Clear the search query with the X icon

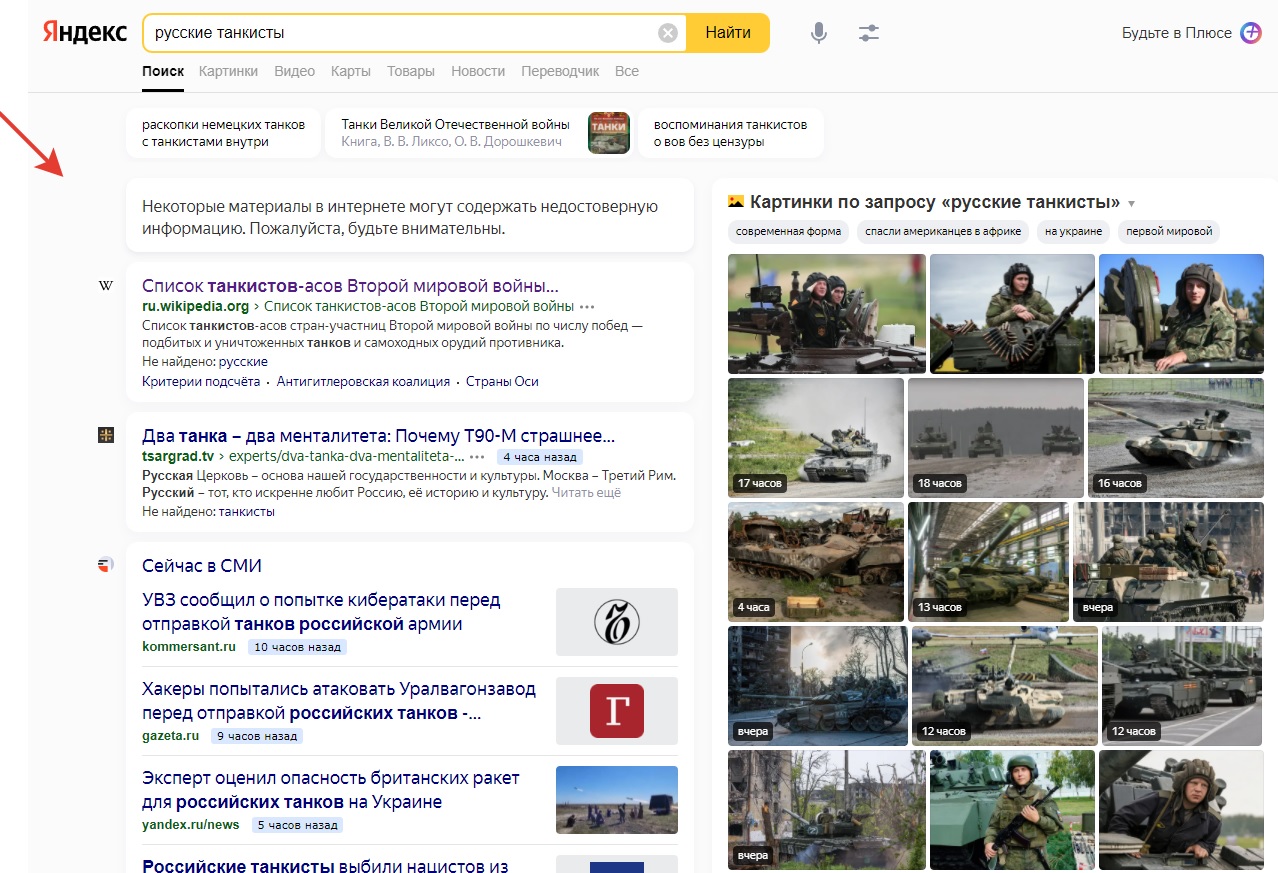(668, 33)
